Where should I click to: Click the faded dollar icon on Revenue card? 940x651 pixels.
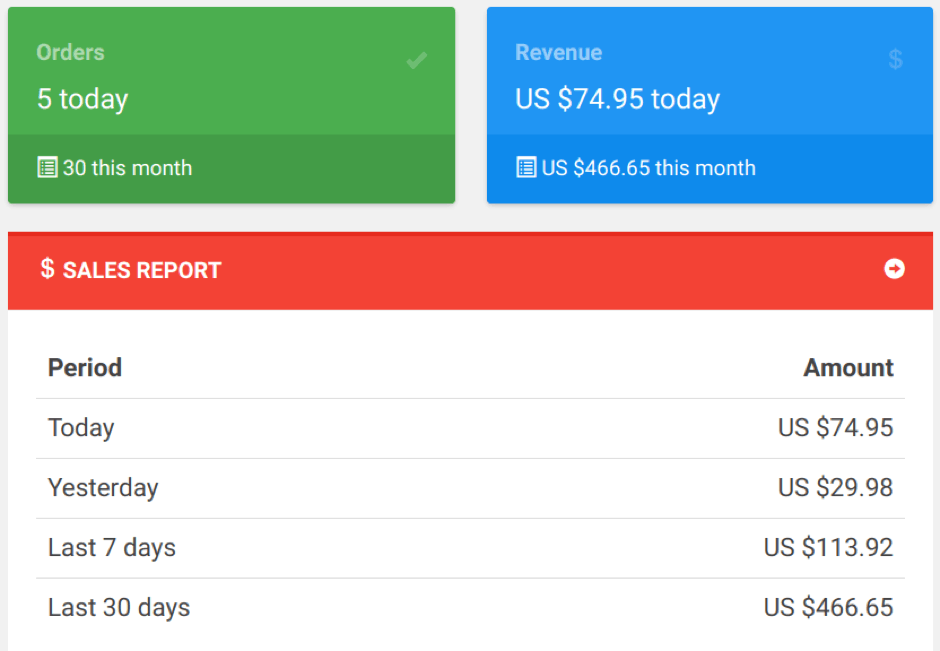[895, 60]
